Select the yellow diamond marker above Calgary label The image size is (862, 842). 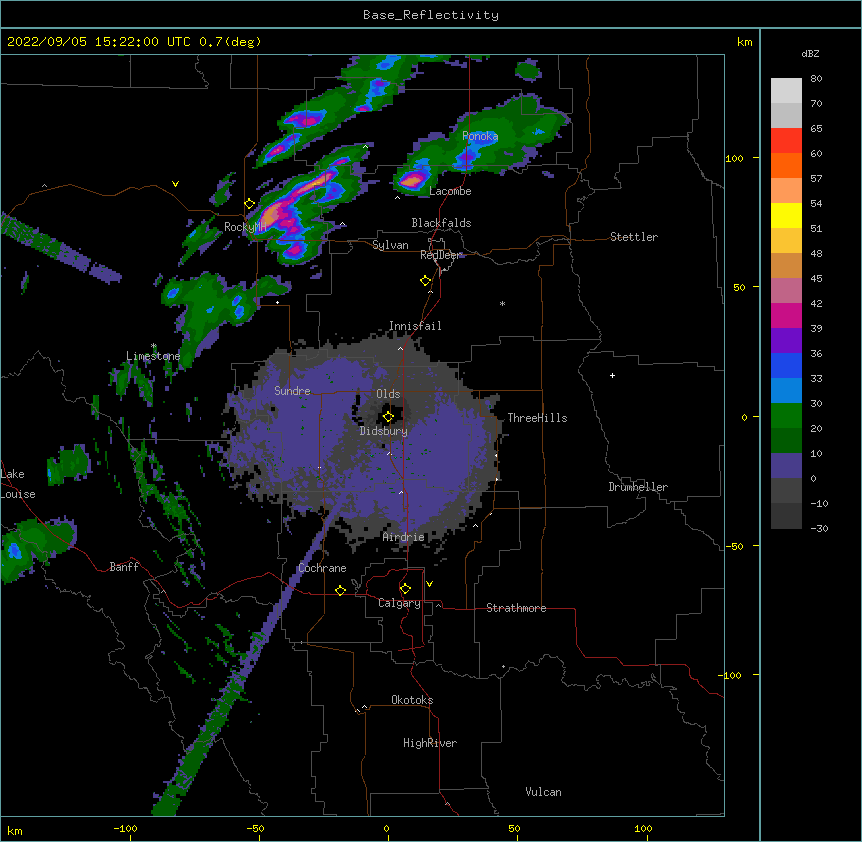405,589
